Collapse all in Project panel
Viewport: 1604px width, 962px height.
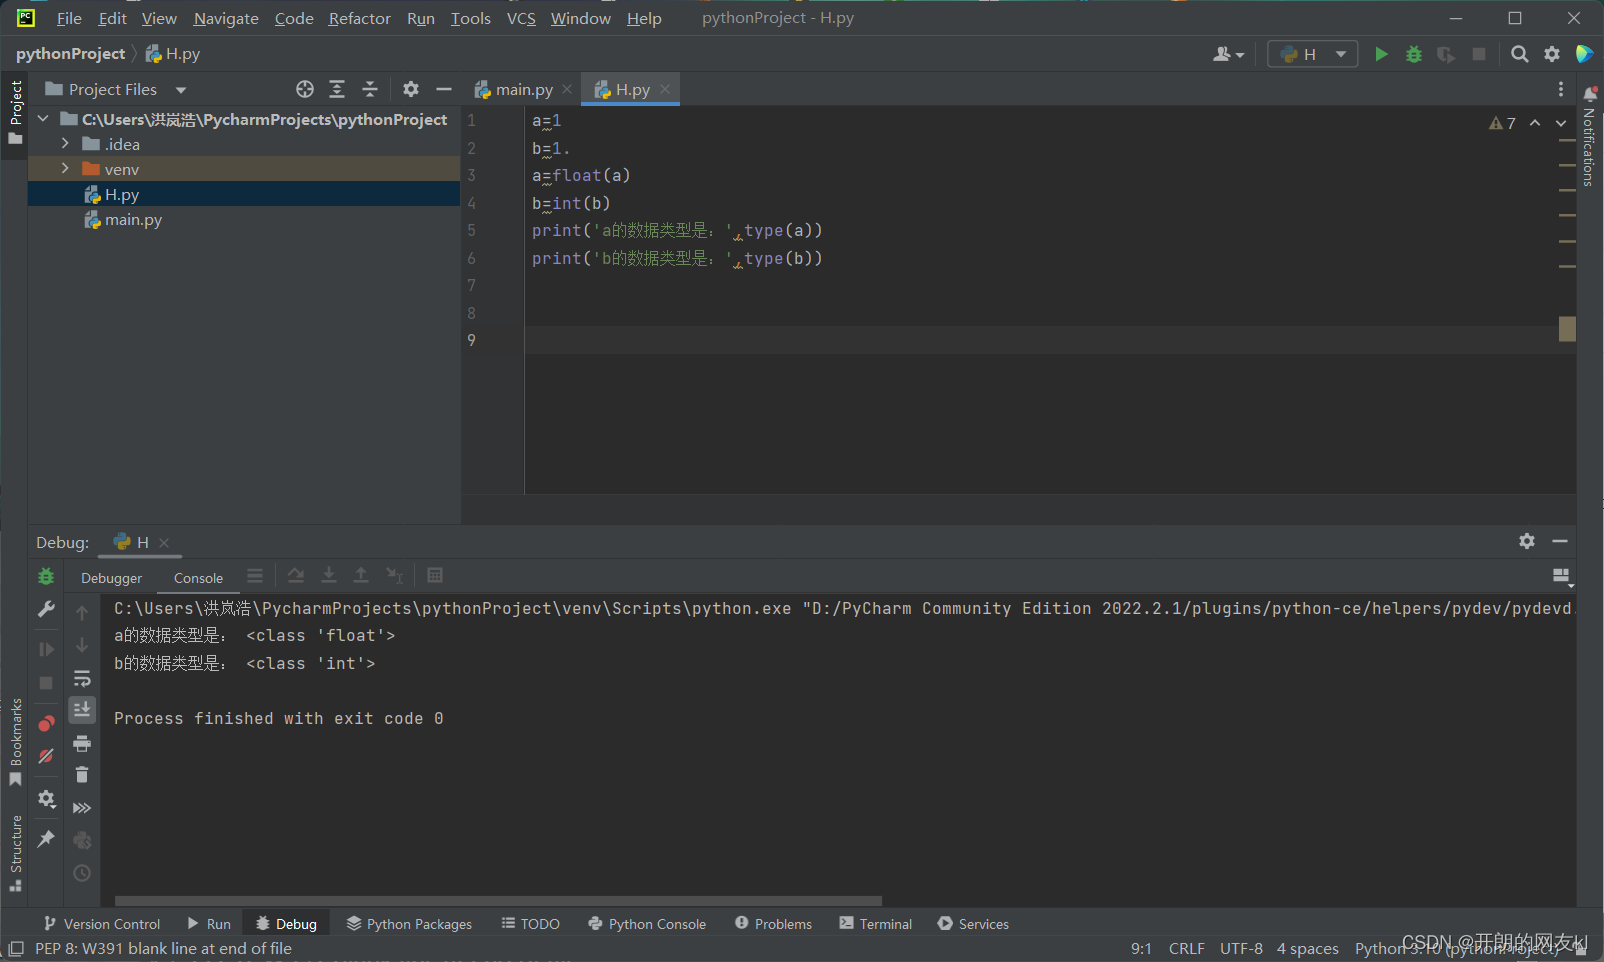click(x=370, y=89)
